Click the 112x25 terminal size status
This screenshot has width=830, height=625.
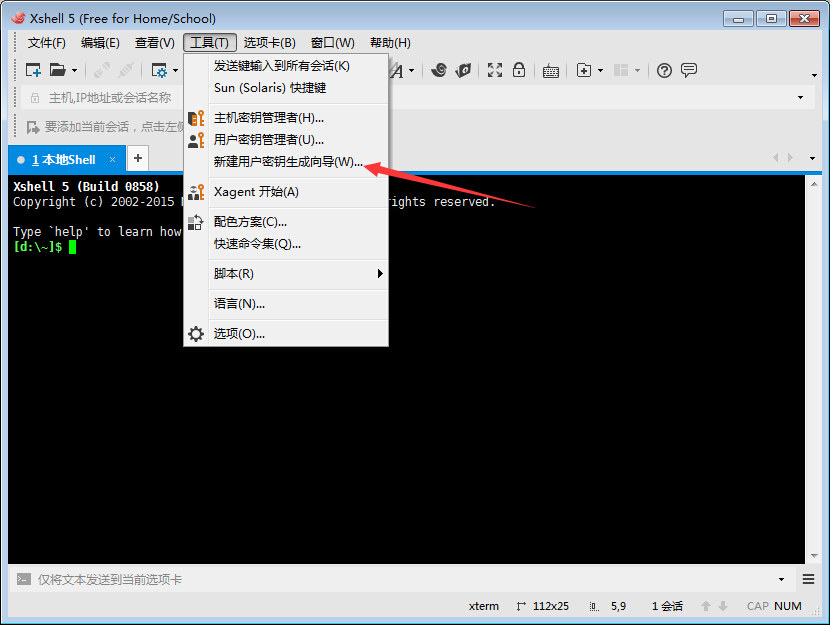[x=551, y=606]
